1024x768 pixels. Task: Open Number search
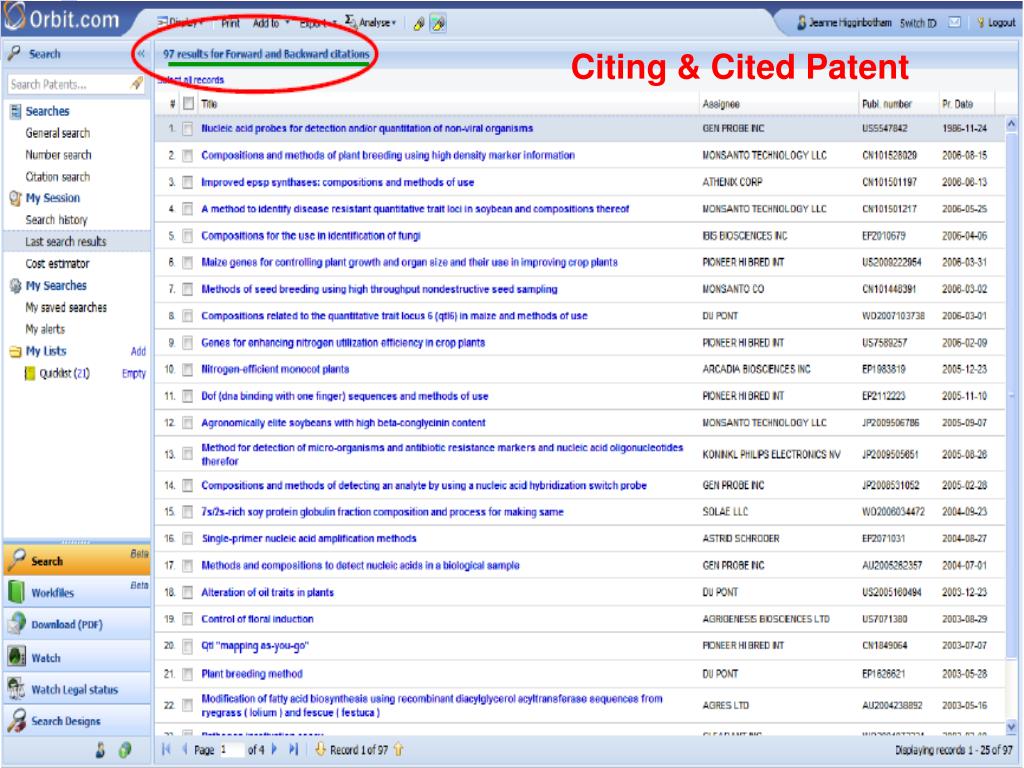click(x=58, y=155)
